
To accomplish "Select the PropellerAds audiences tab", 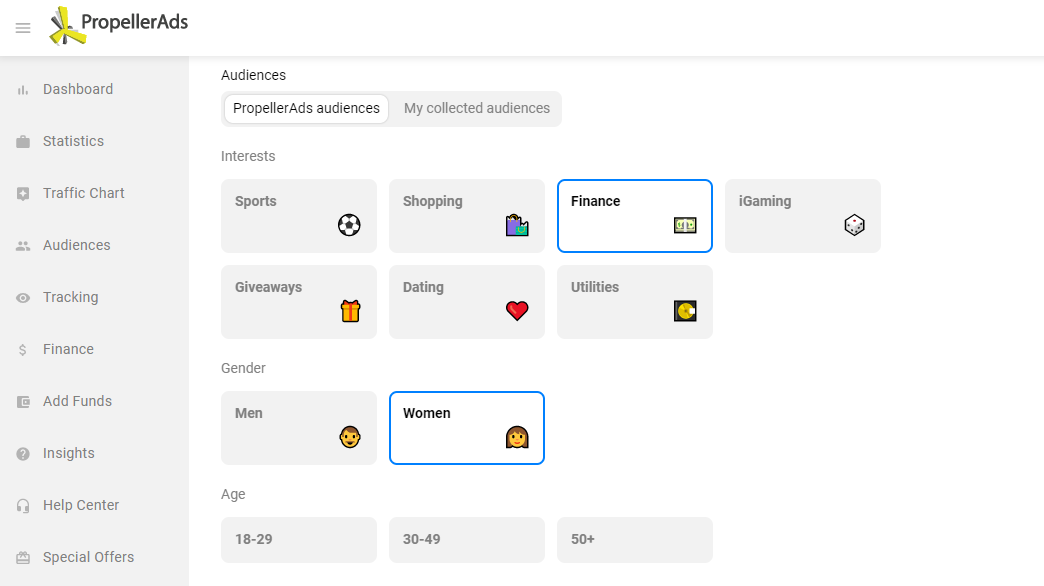I will point(306,108).
